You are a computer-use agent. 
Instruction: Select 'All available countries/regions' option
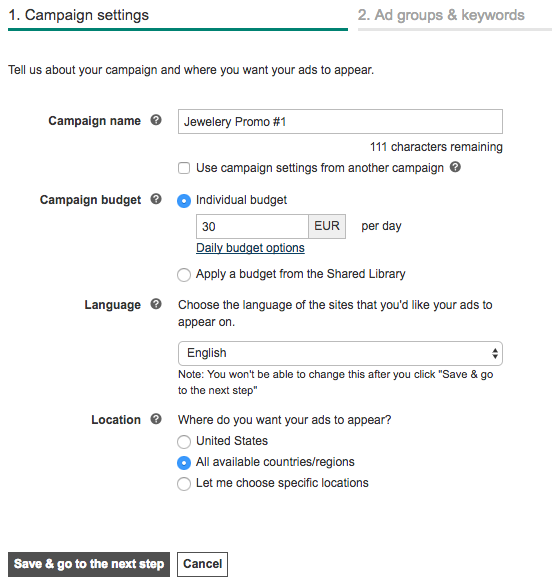pos(184,463)
